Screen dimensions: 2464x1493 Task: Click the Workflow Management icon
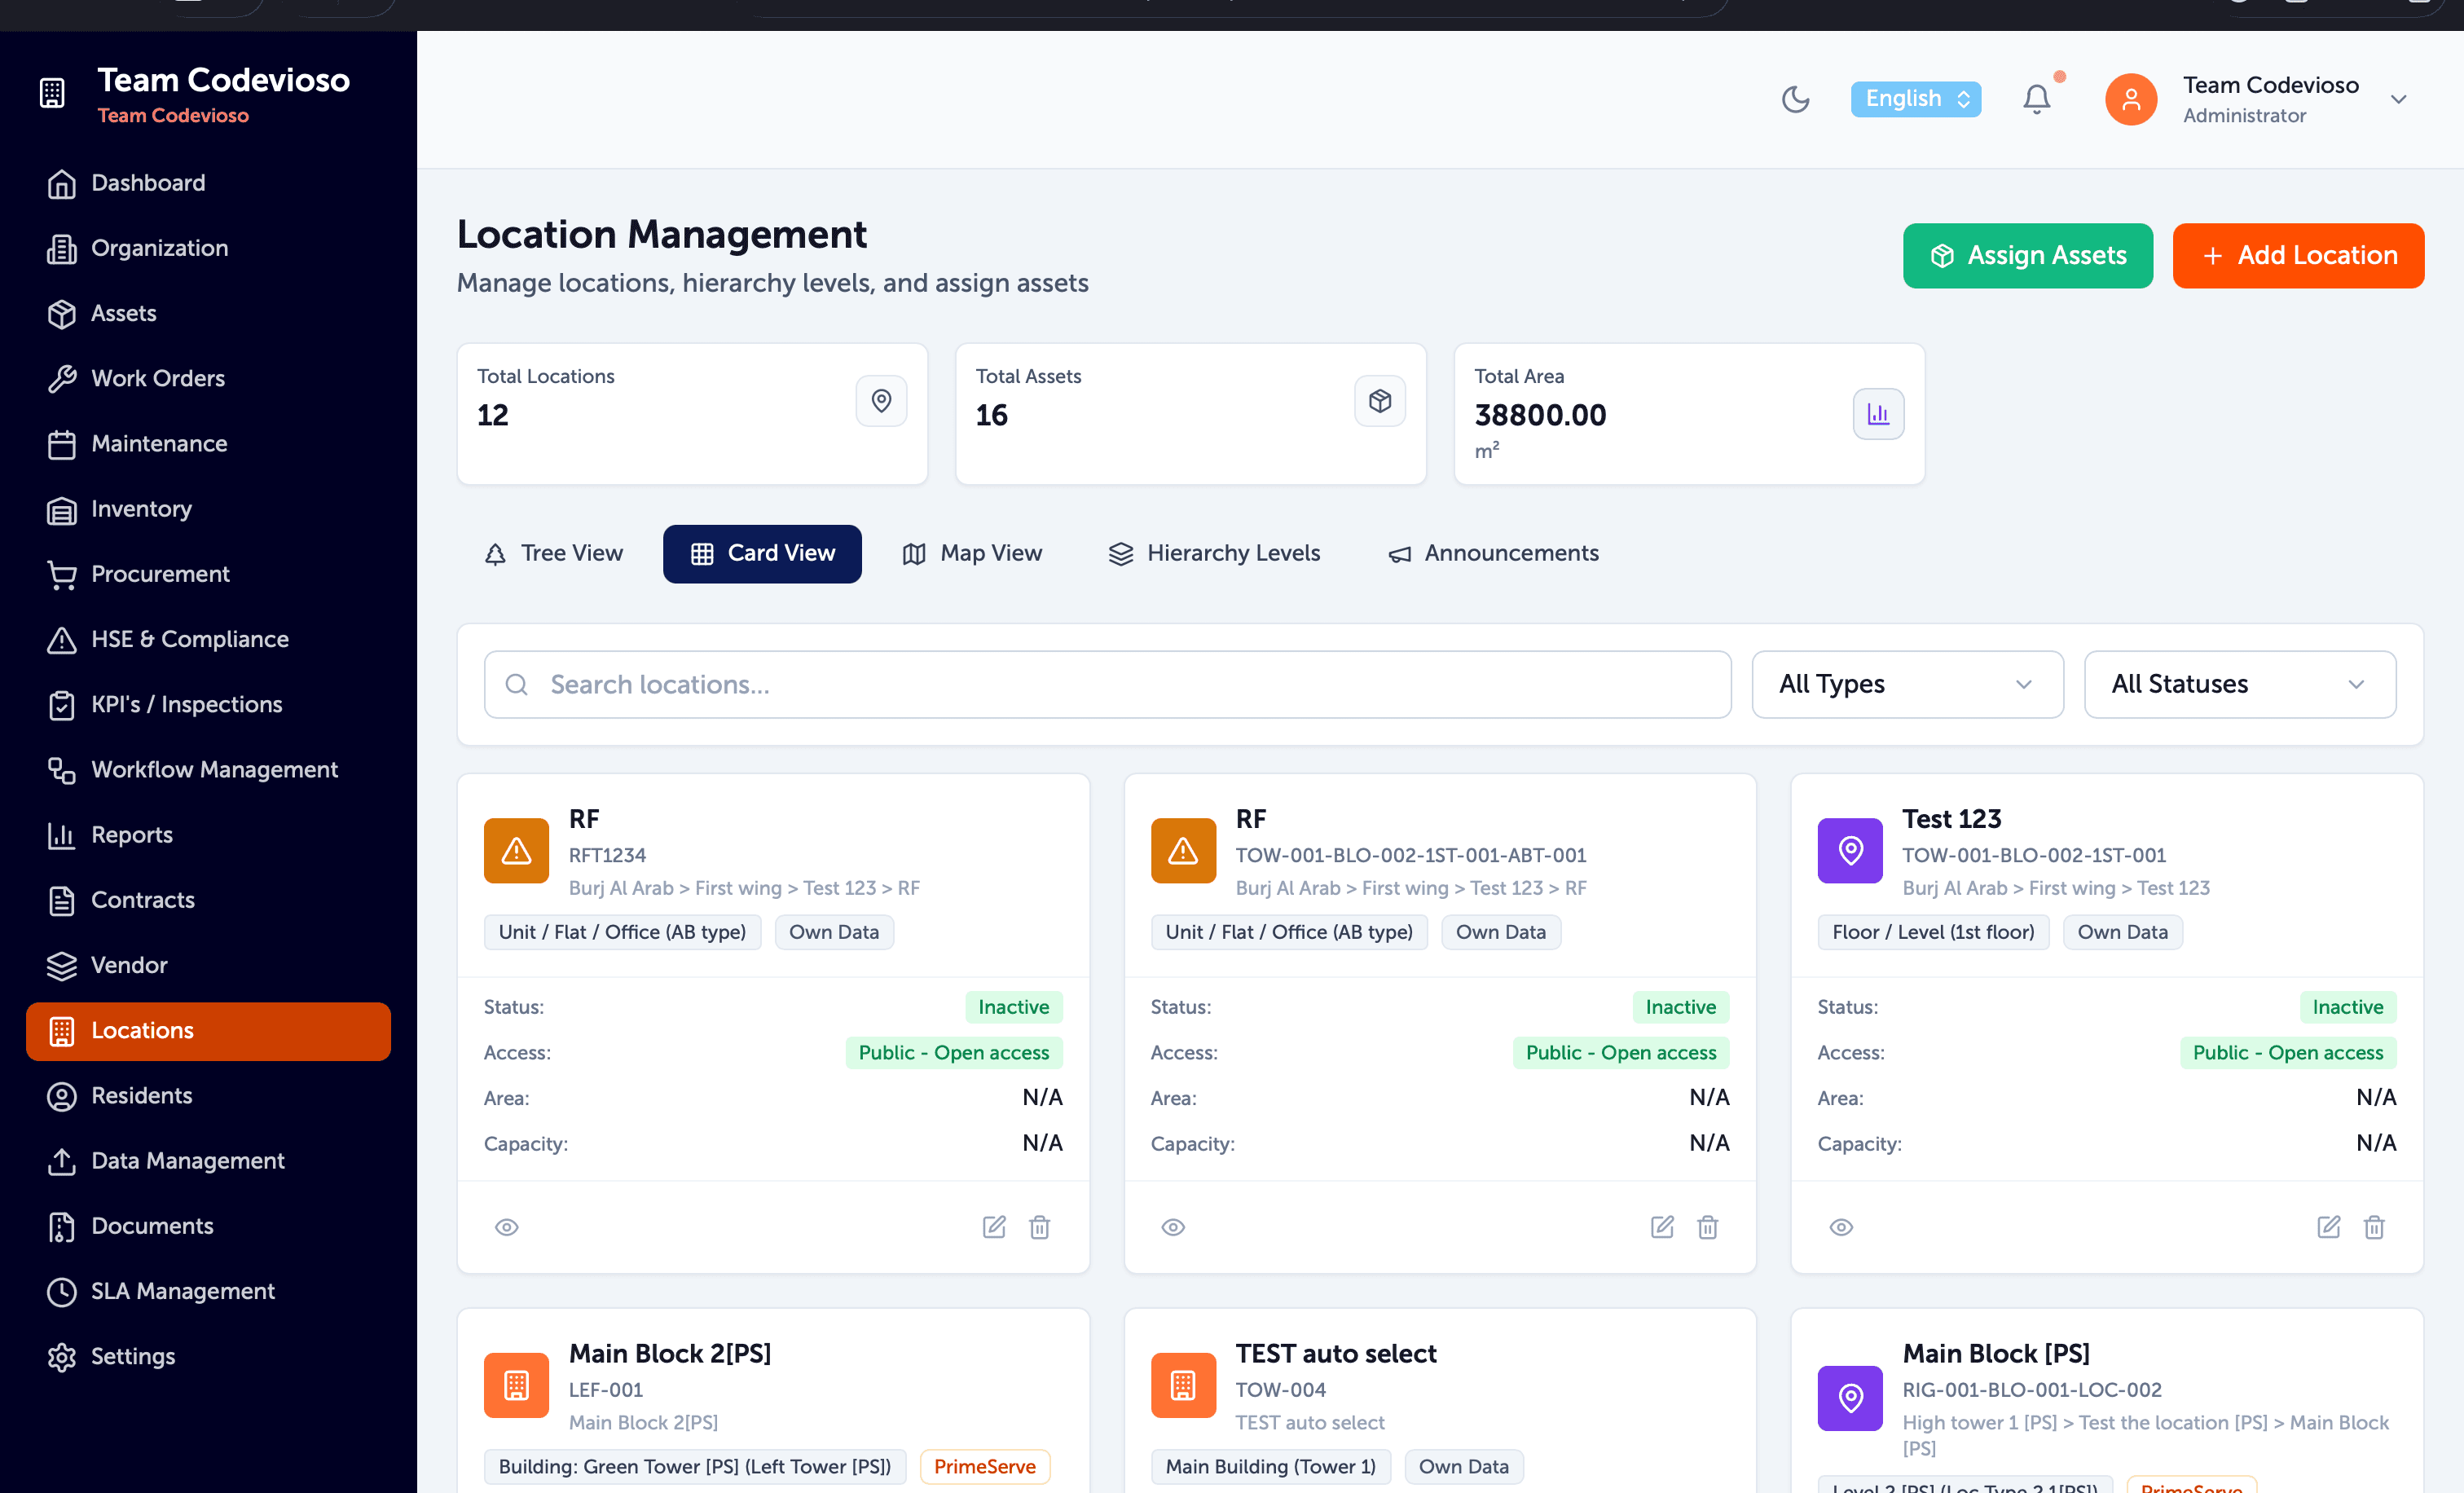tap(61, 770)
